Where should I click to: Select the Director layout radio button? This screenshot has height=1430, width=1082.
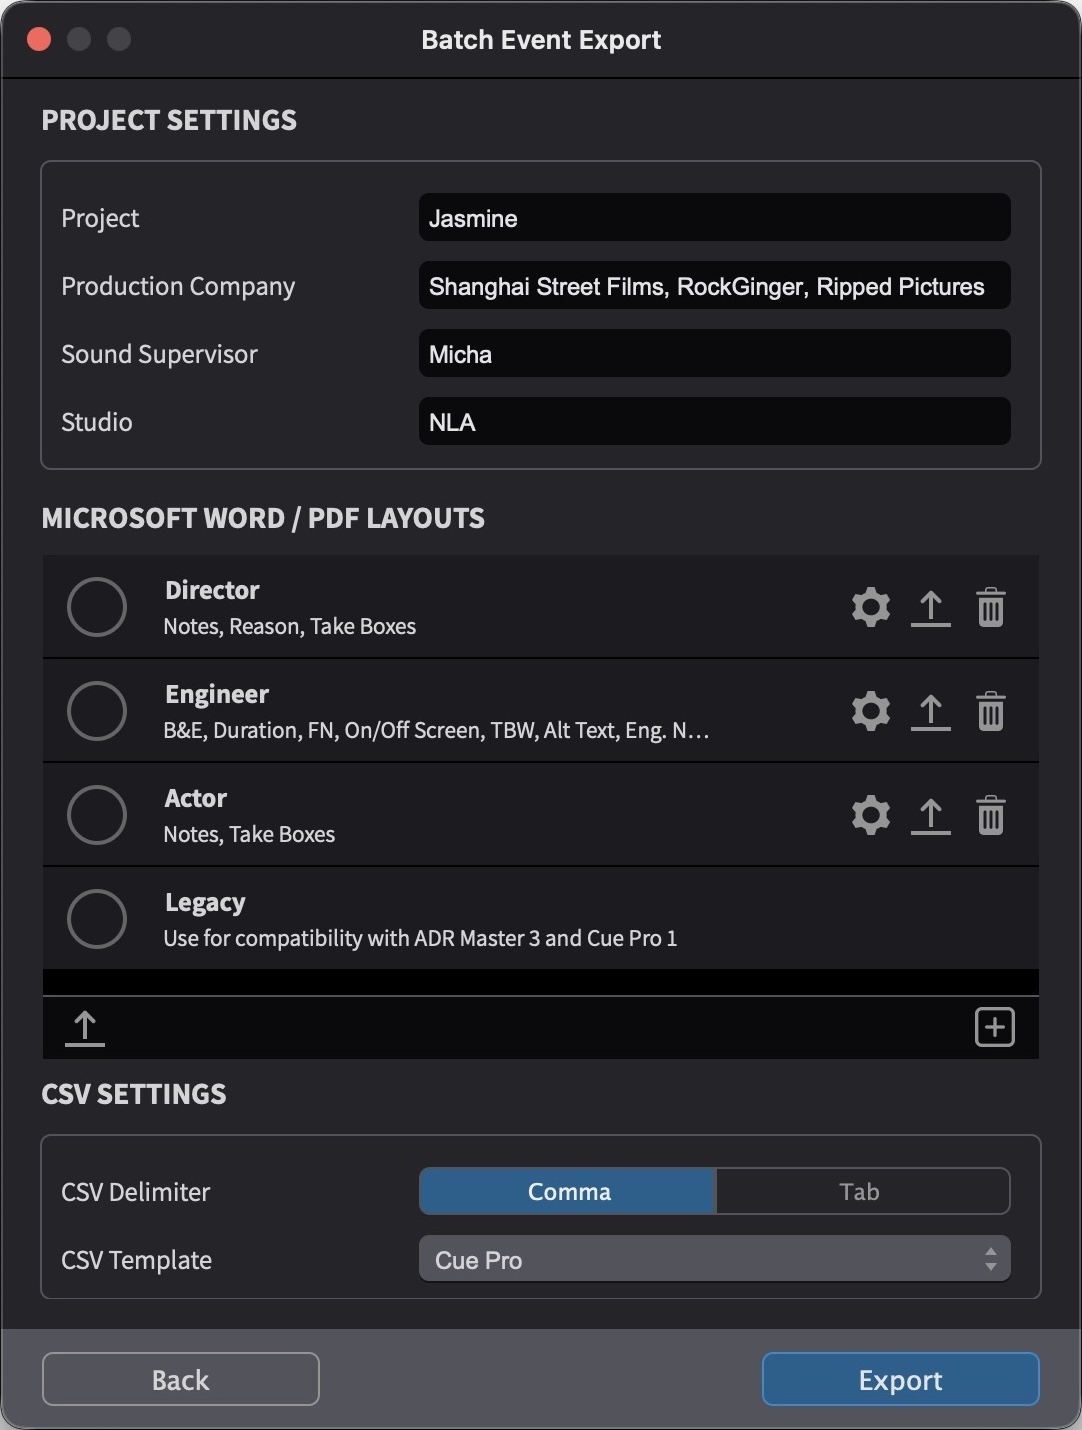[97, 607]
